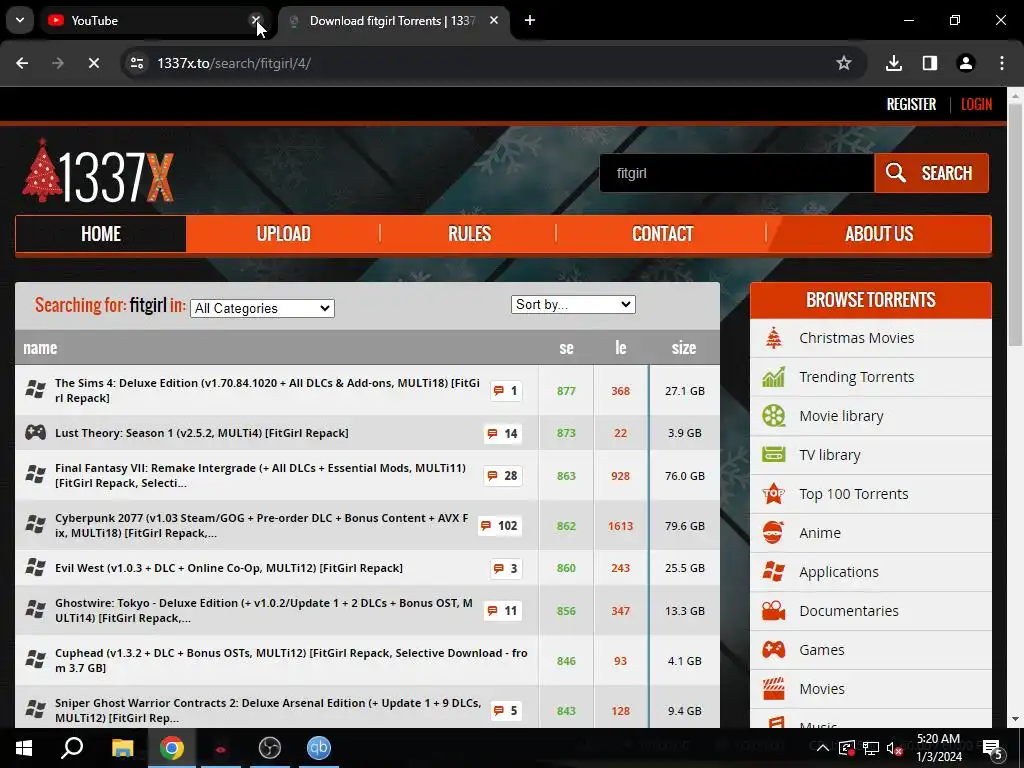This screenshot has height=768, width=1024.
Task: Click the taskbar clock showing 5:20 AM
Action: (x=938, y=748)
